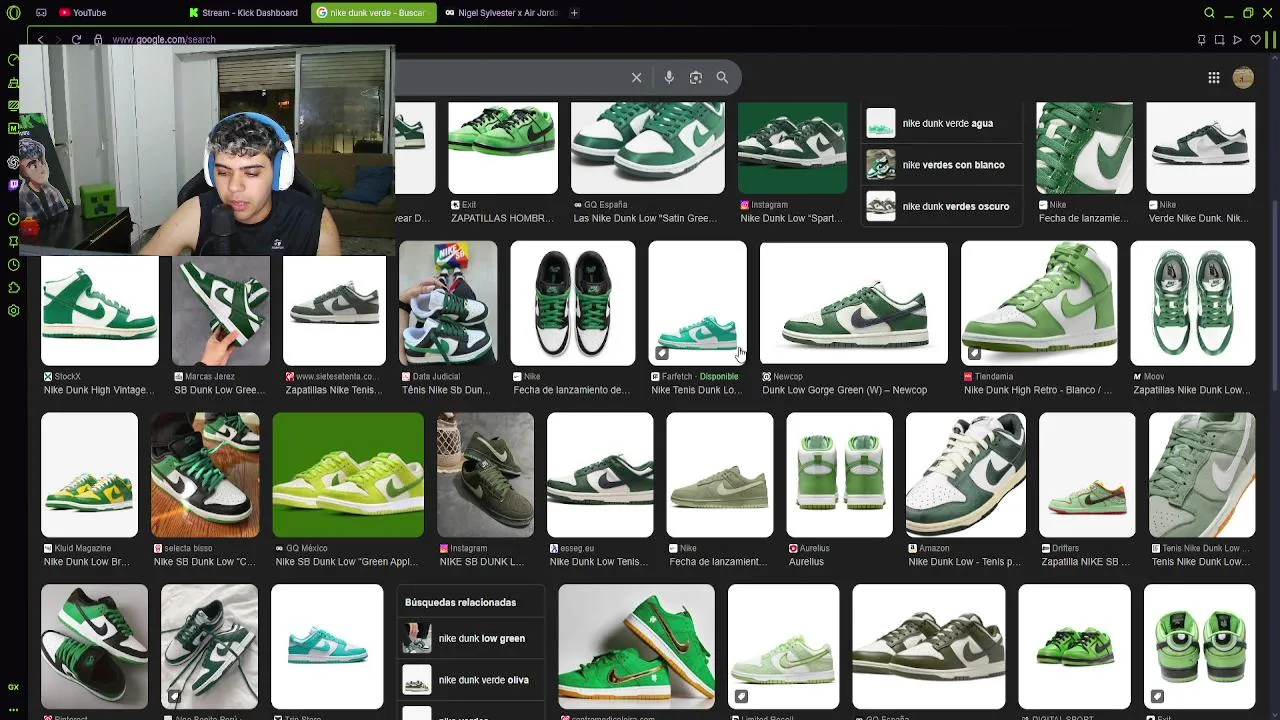Search by image with Google Lens icon
Image resolution: width=1280 pixels, height=720 pixels.
pyautogui.click(x=696, y=77)
